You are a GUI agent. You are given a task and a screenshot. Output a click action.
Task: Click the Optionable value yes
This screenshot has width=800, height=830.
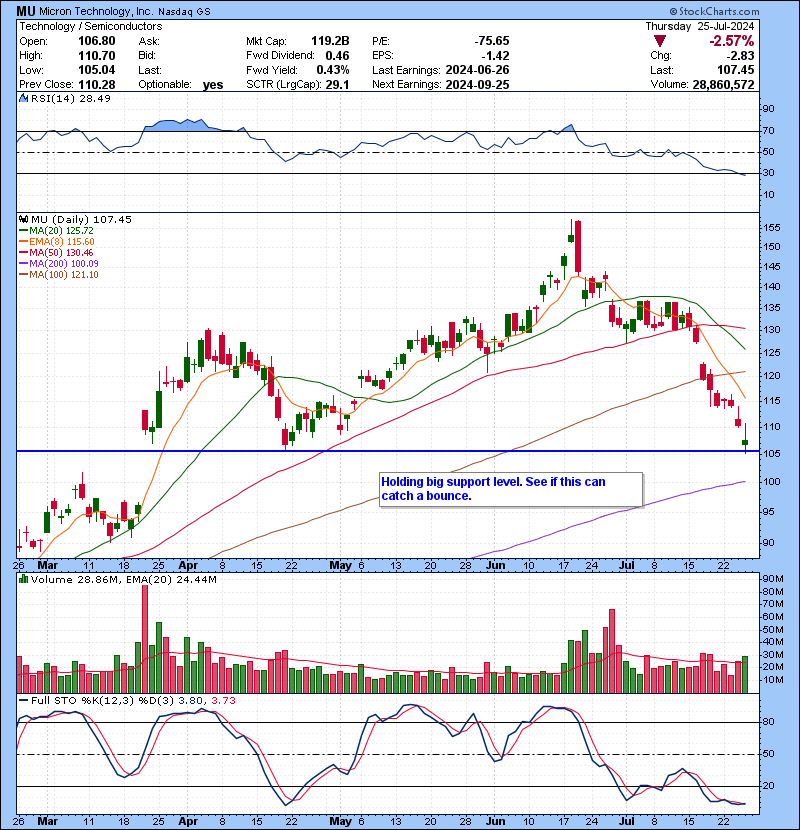tap(213, 85)
